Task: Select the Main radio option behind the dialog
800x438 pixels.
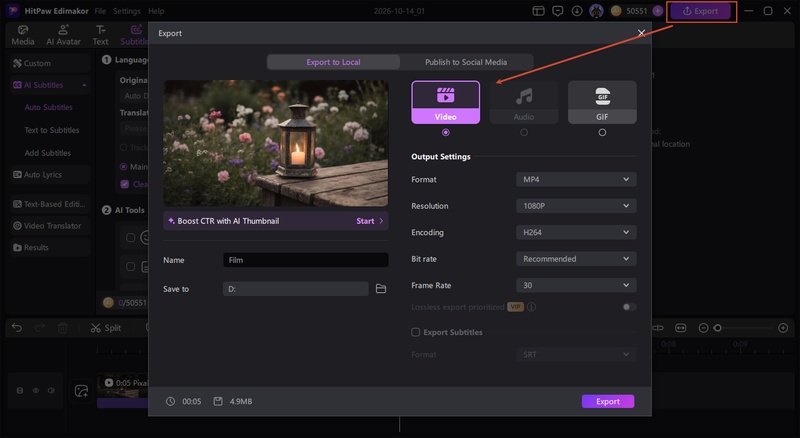Action: tap(123, 166)
